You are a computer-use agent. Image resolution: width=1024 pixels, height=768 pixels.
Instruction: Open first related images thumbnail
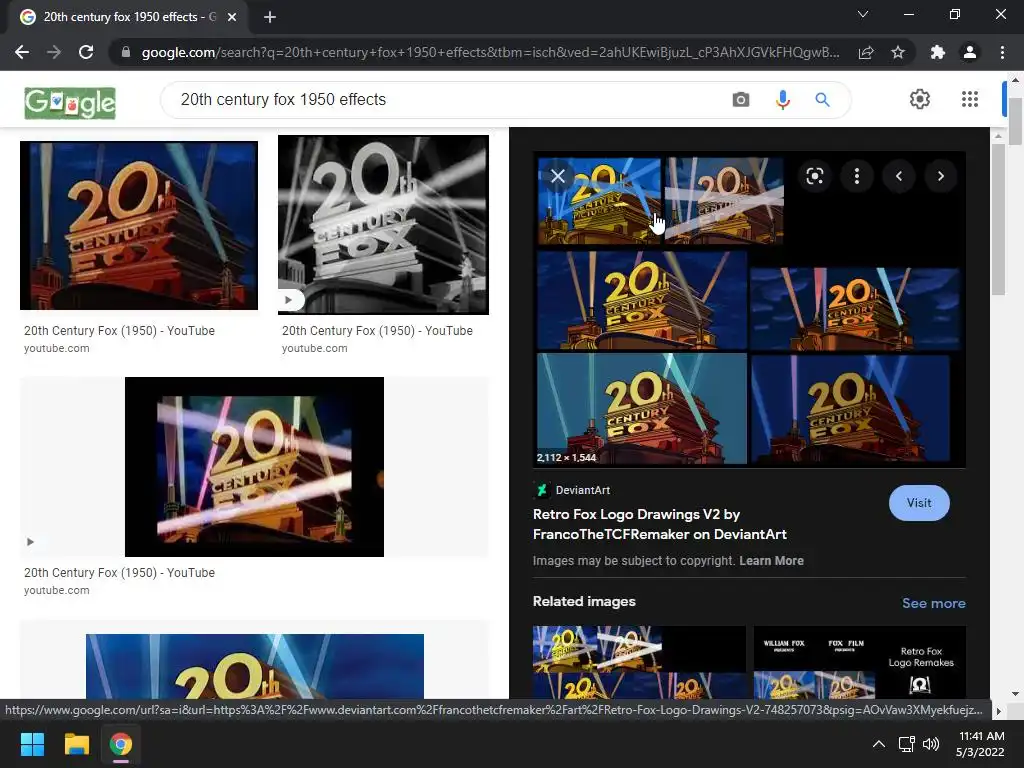point(639,662)
